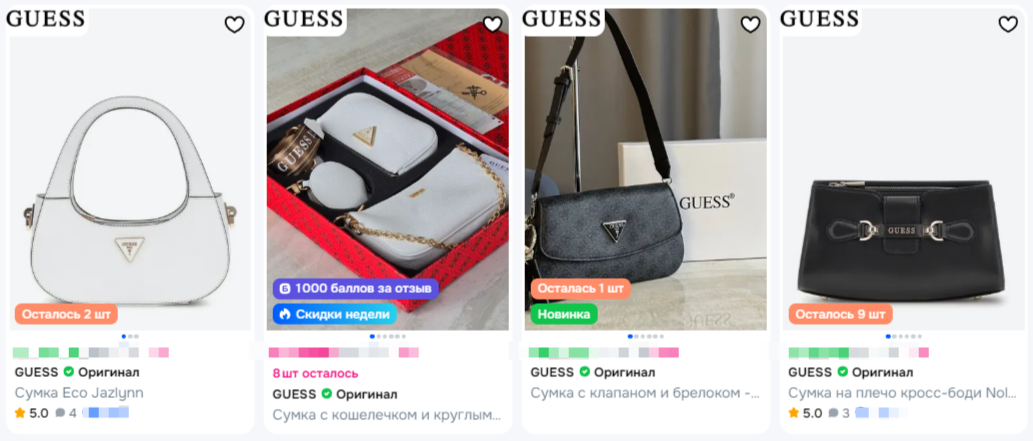Click Оригинал verified badge on cross-body bag
The height and width of the screenshot is (441, 1033).
pyautogui.click(x=843, y=372)
